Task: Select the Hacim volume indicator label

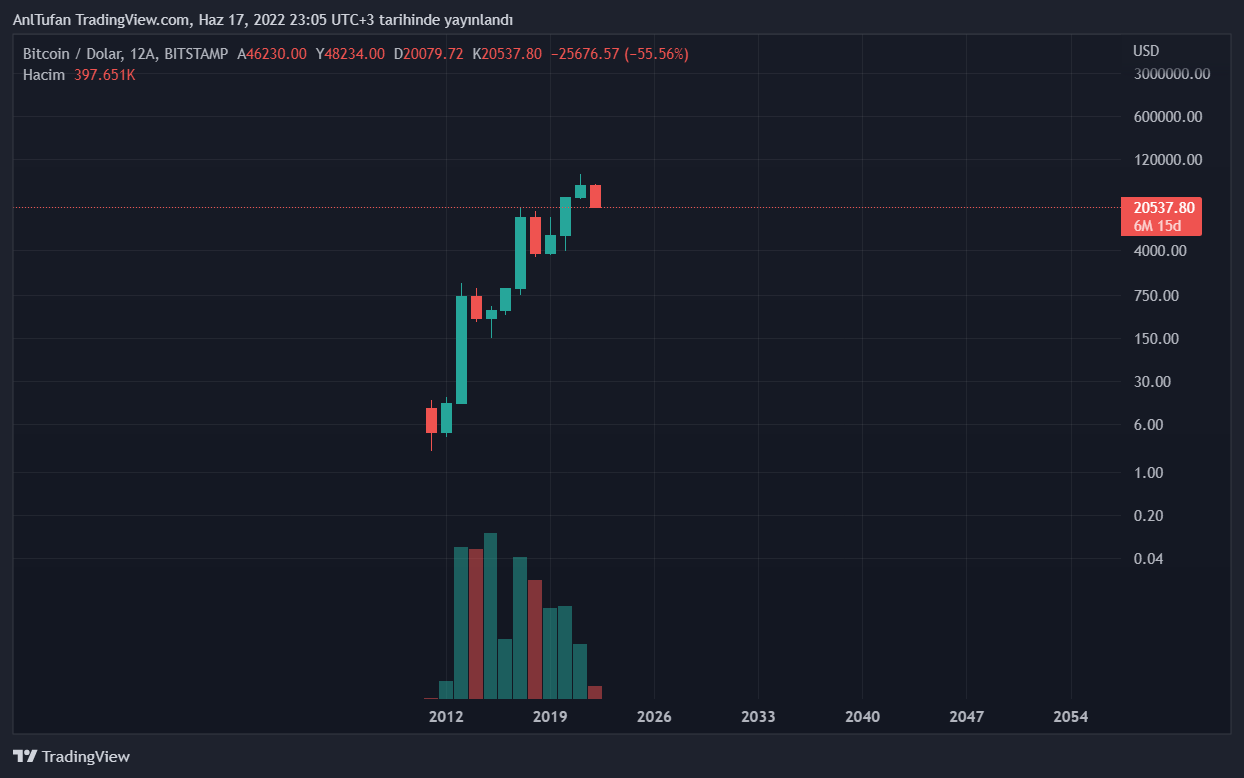Action: tap(44, 75)
